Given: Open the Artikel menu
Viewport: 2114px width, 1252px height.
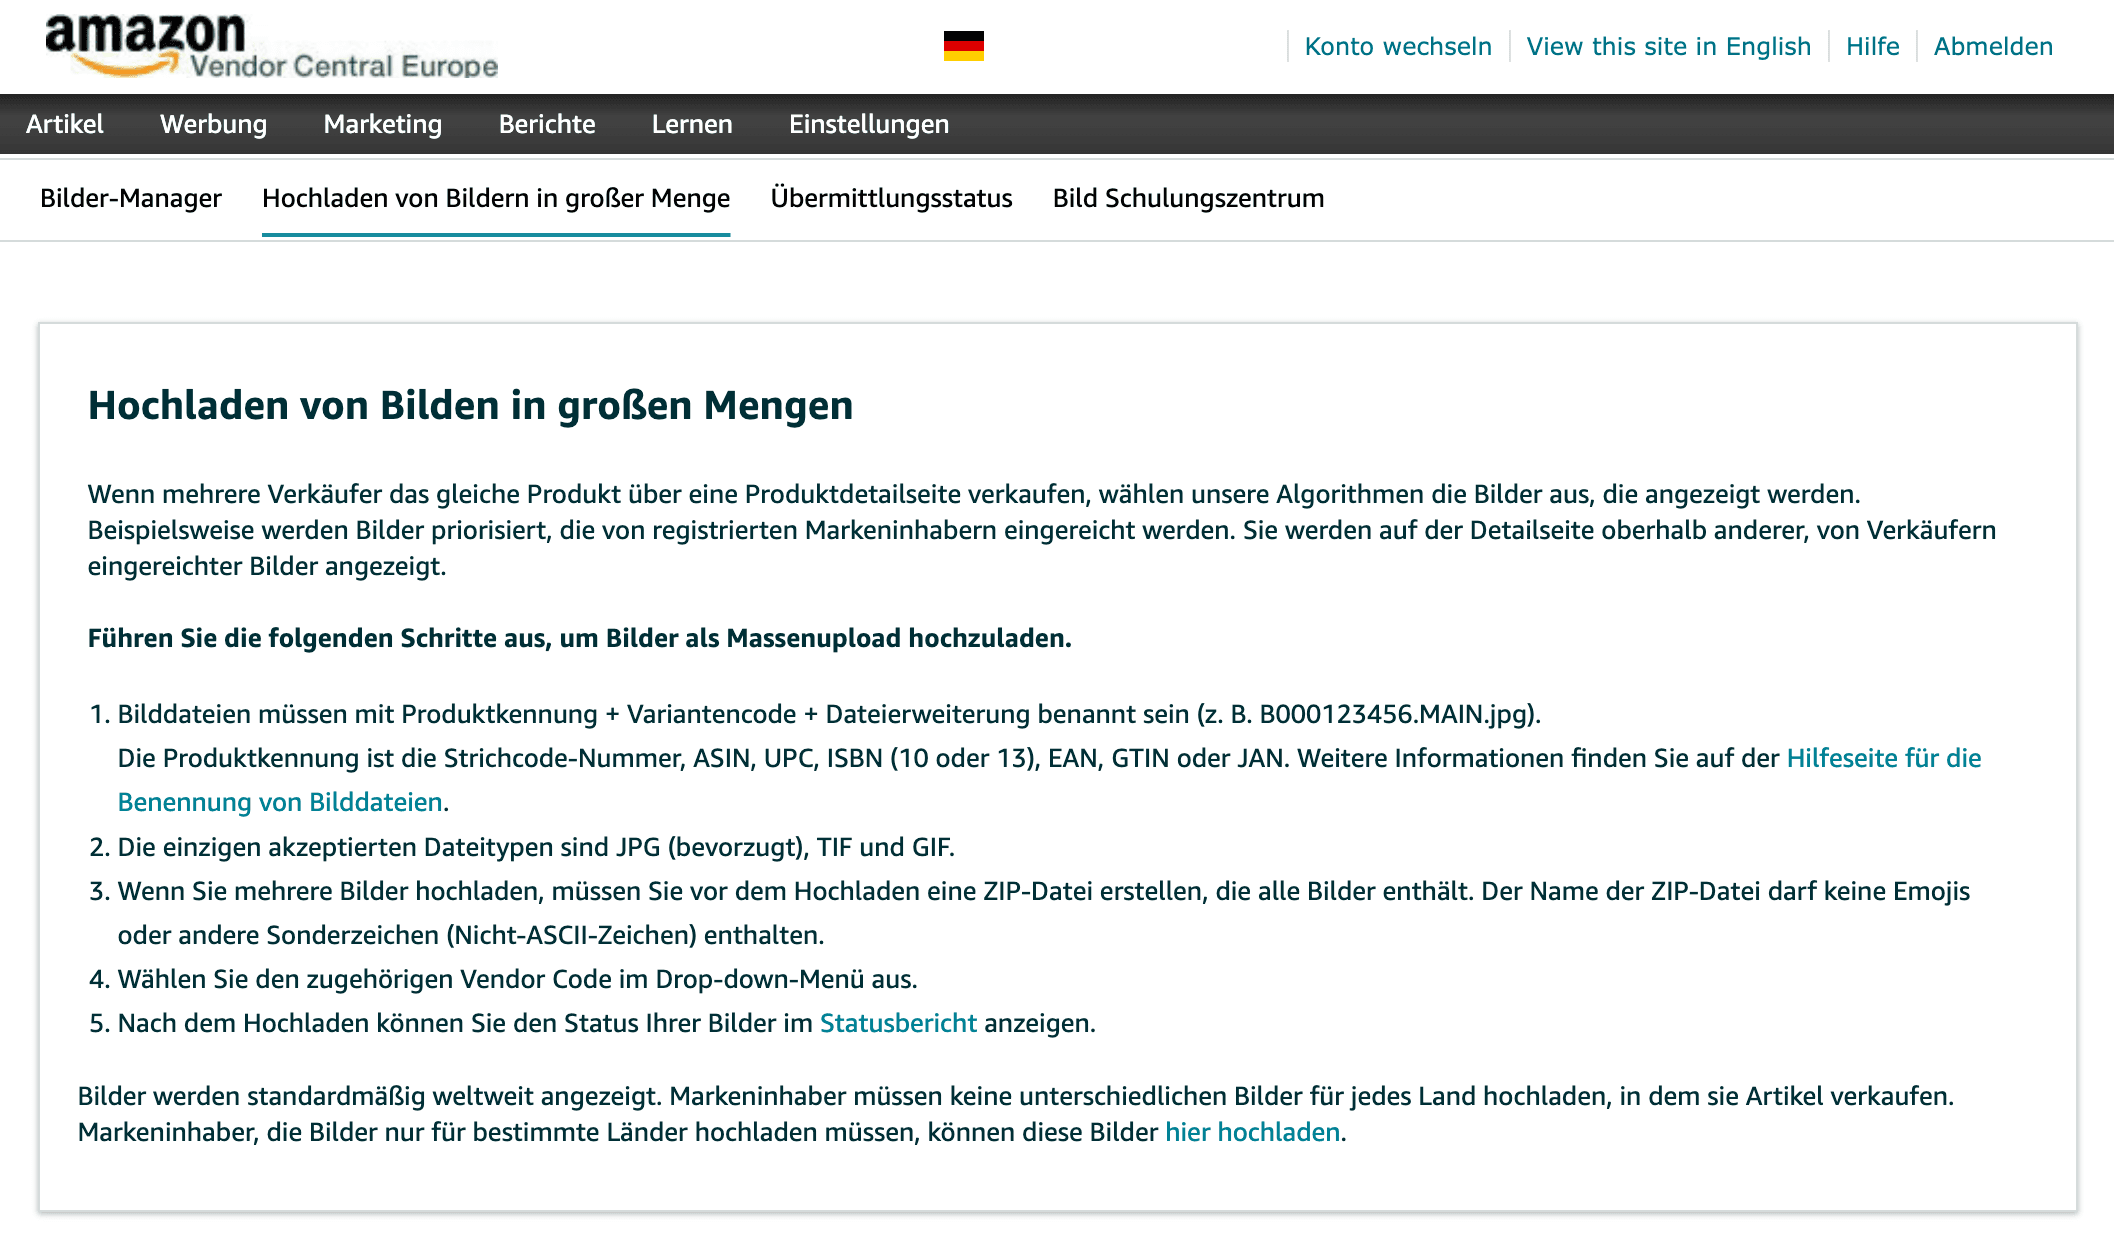Looking at the screenshot, I should [65, 124].
